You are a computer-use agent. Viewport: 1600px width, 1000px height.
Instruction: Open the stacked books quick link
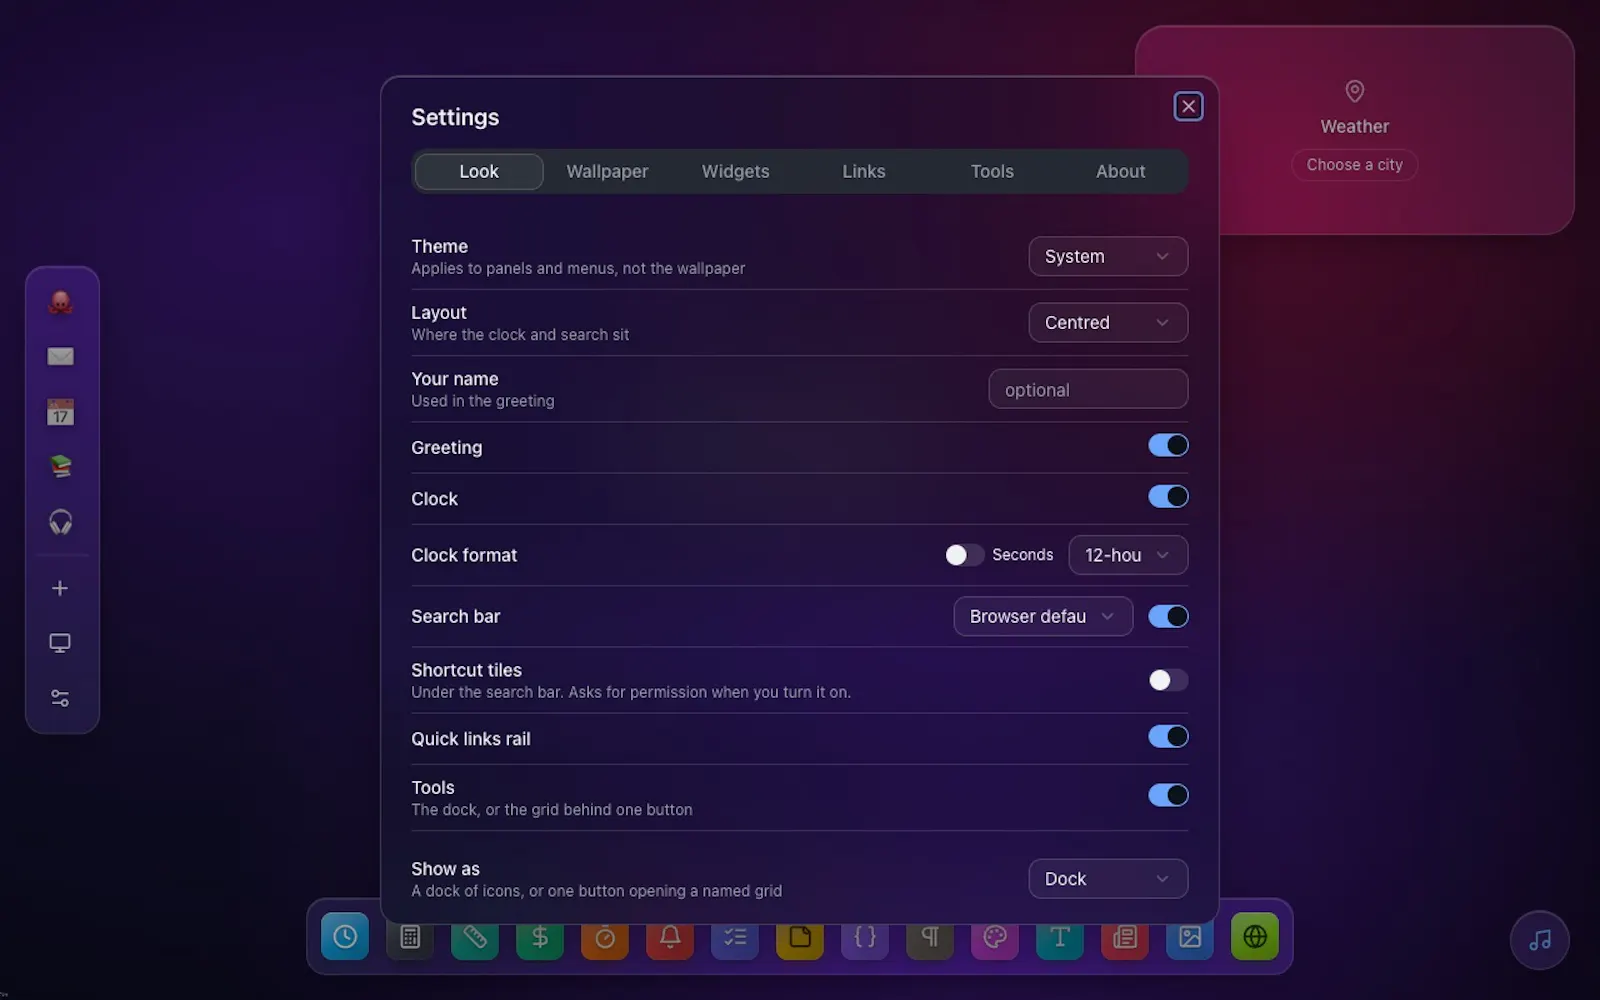pos(61,467)
